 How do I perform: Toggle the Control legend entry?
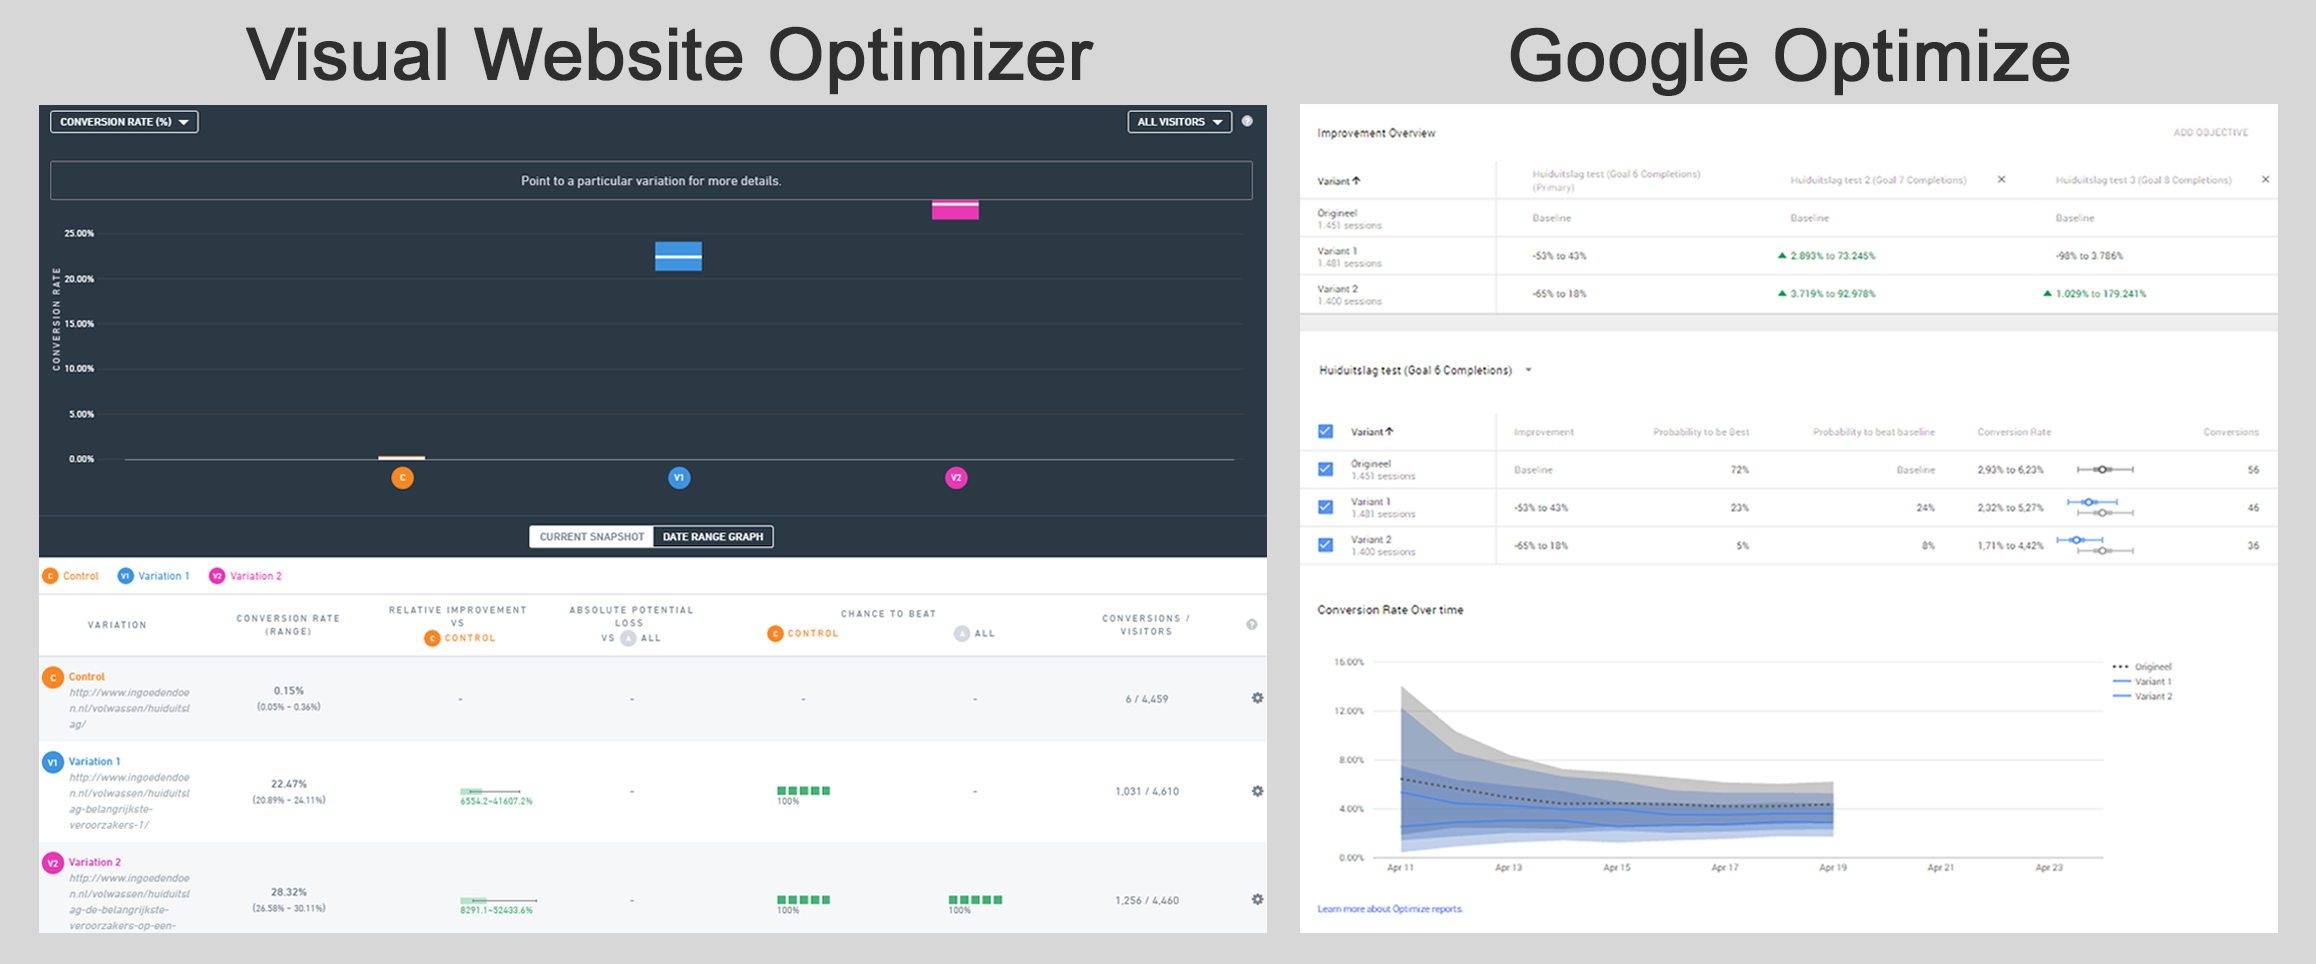coord(71,576)
